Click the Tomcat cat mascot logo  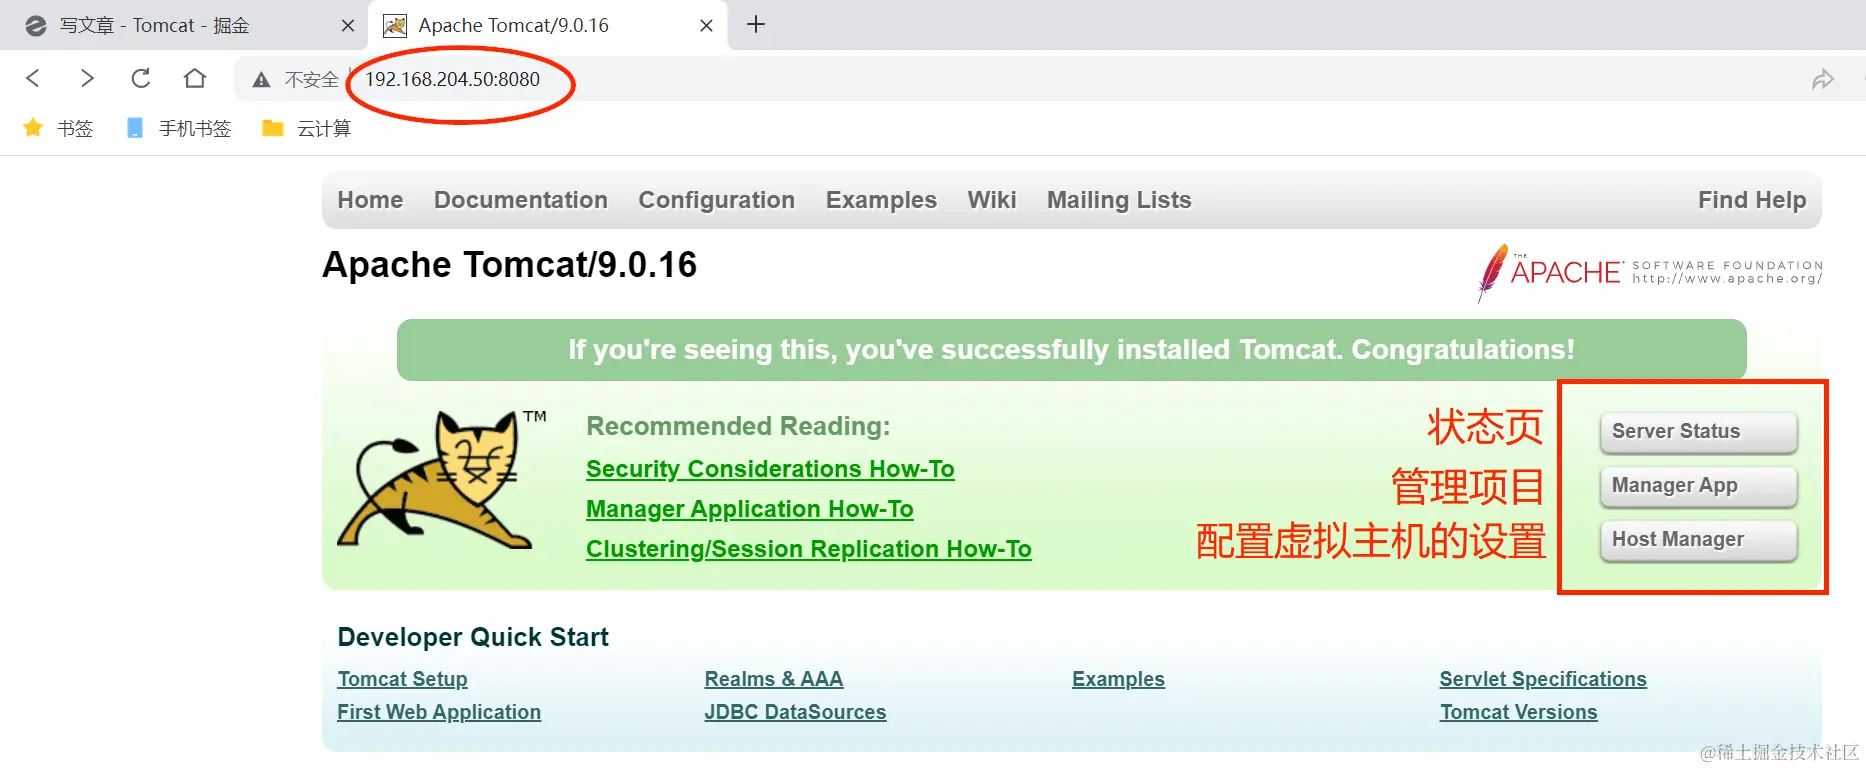(441, 480)
